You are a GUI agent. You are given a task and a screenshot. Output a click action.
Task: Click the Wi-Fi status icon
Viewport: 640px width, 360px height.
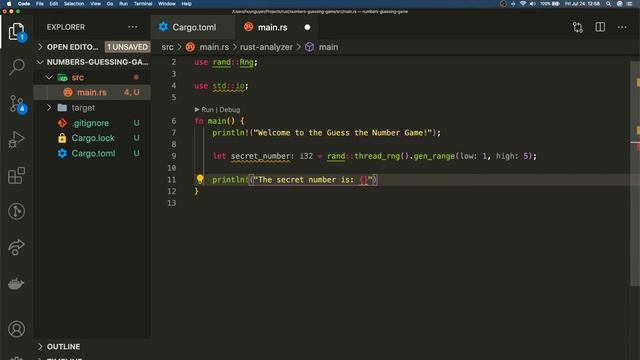523,4
